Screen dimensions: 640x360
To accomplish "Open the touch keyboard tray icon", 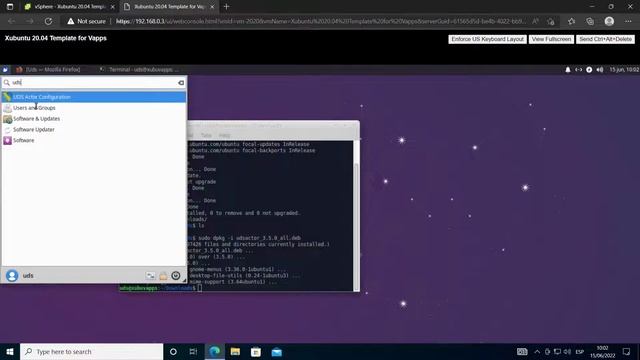I will pyautogui.click(x=522, y=351).
